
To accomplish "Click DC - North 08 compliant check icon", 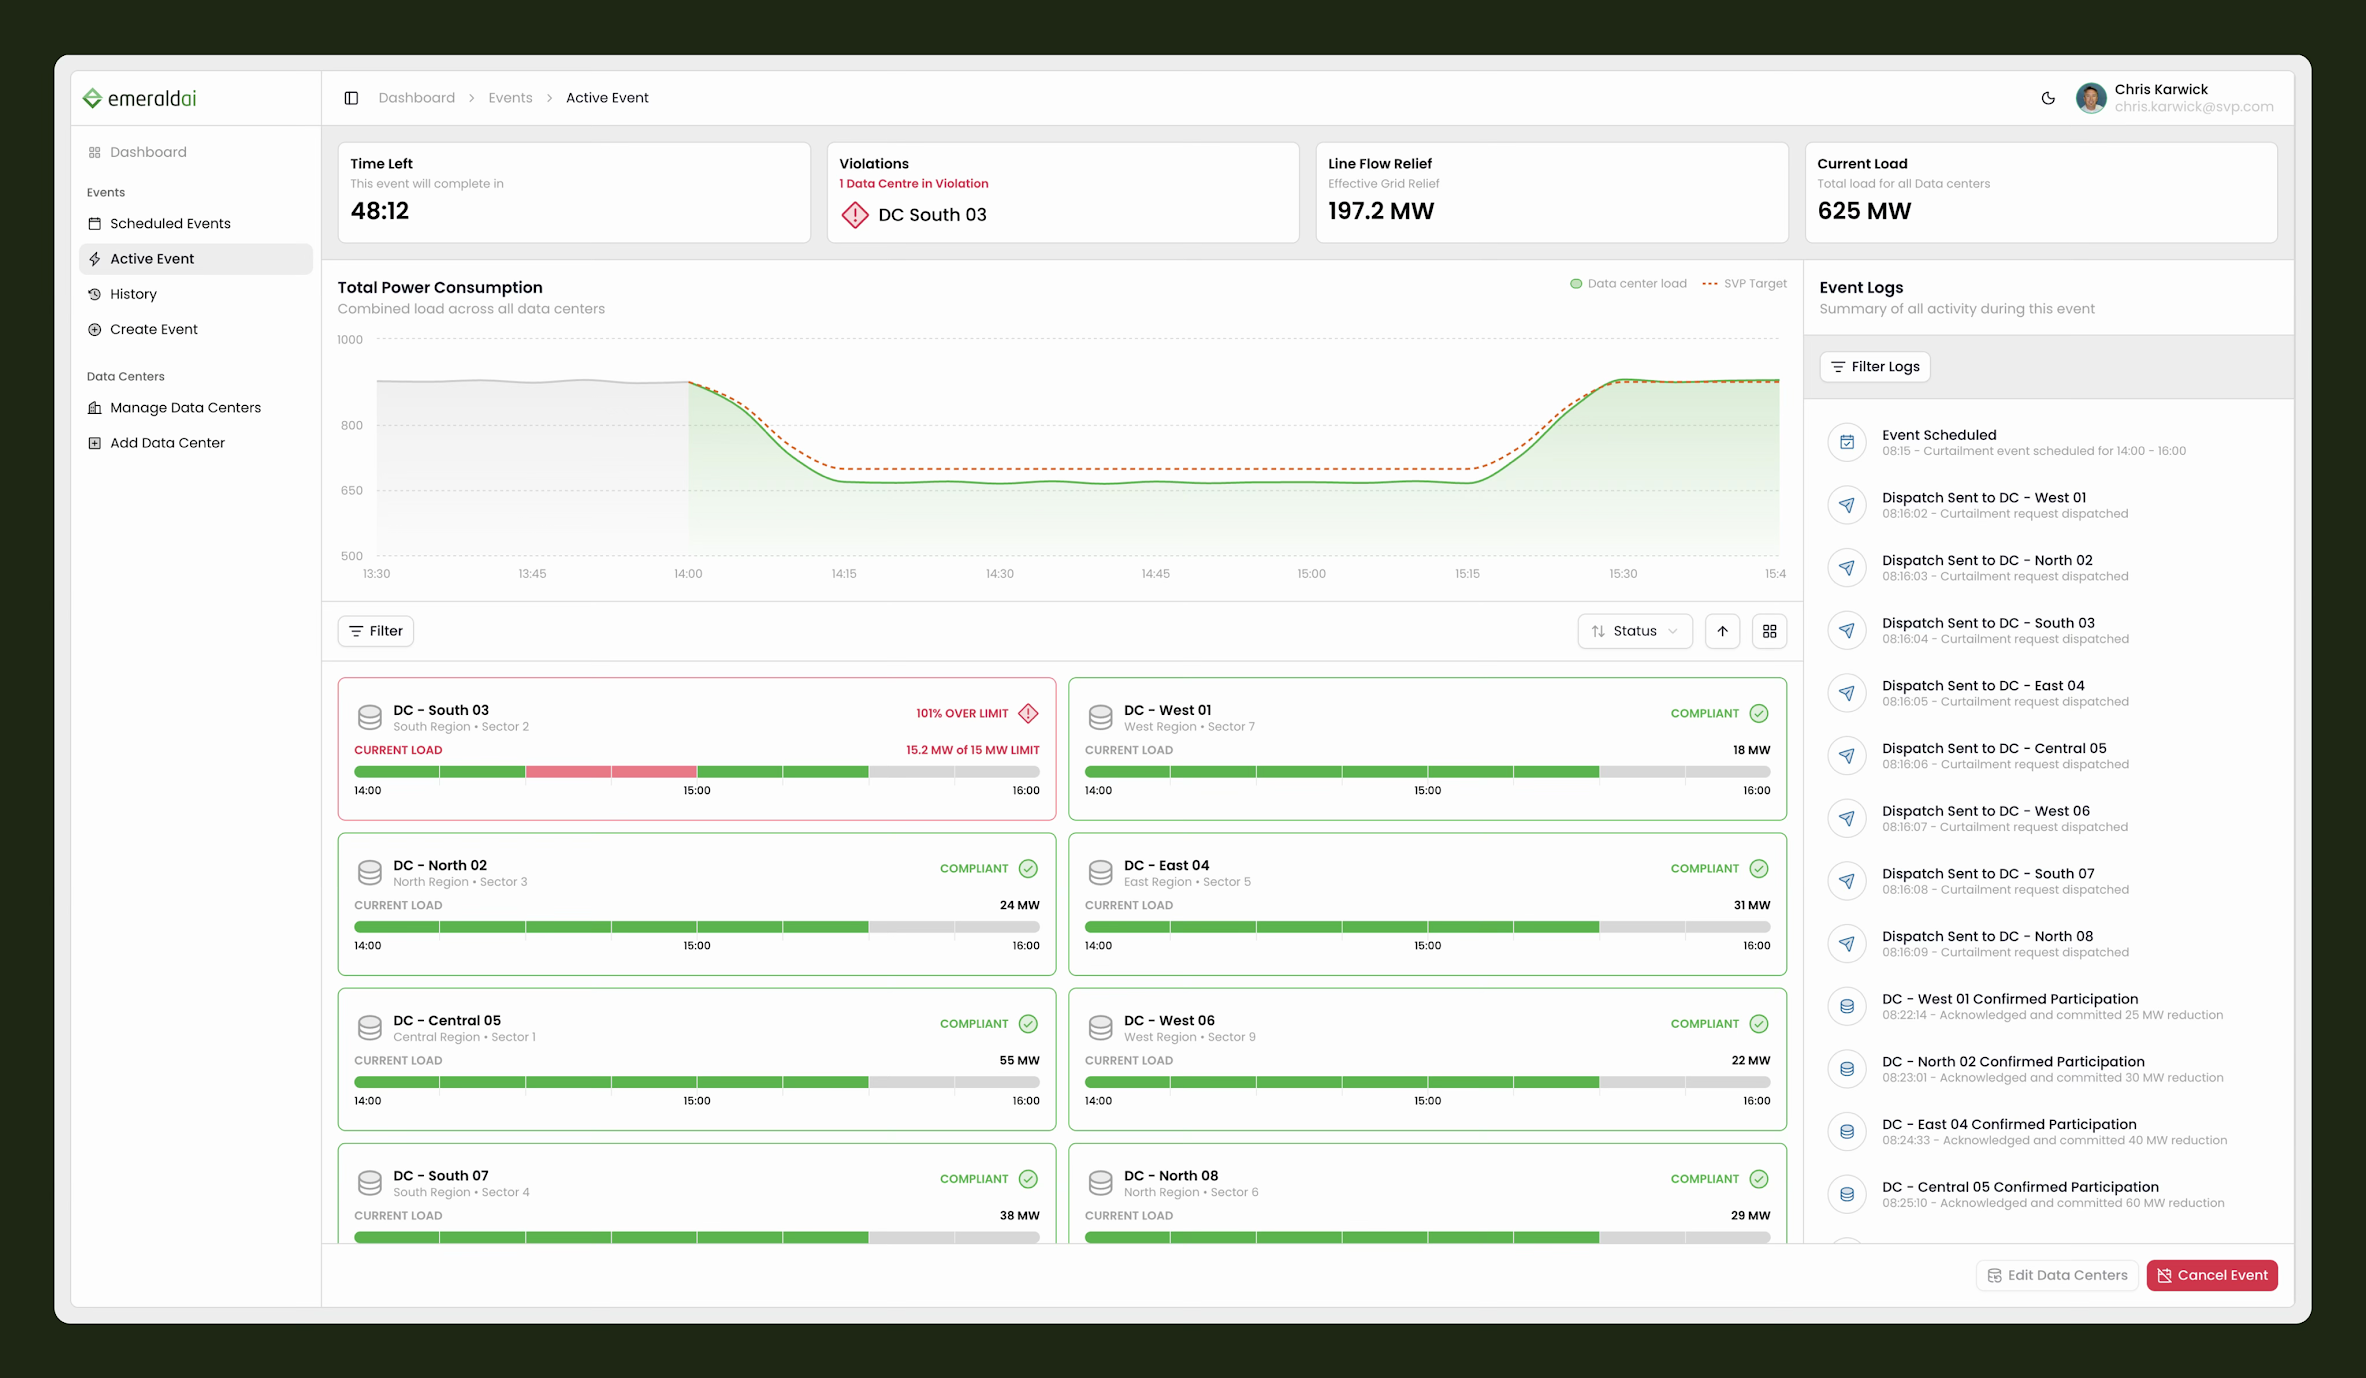I will tap(1759, 1179).
